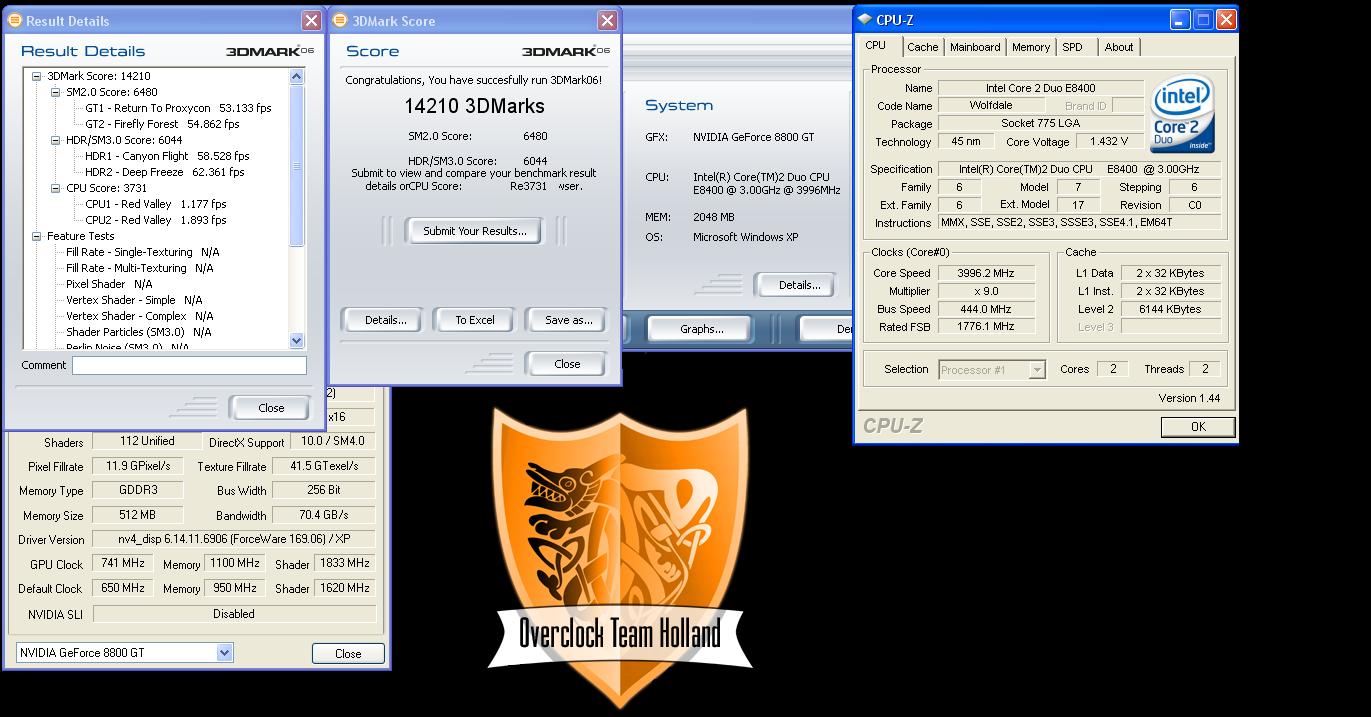This screenshot has width=1371, height=717.
Task: Click the GPU Clock 741 MHz field
Action: pos(122,564)
